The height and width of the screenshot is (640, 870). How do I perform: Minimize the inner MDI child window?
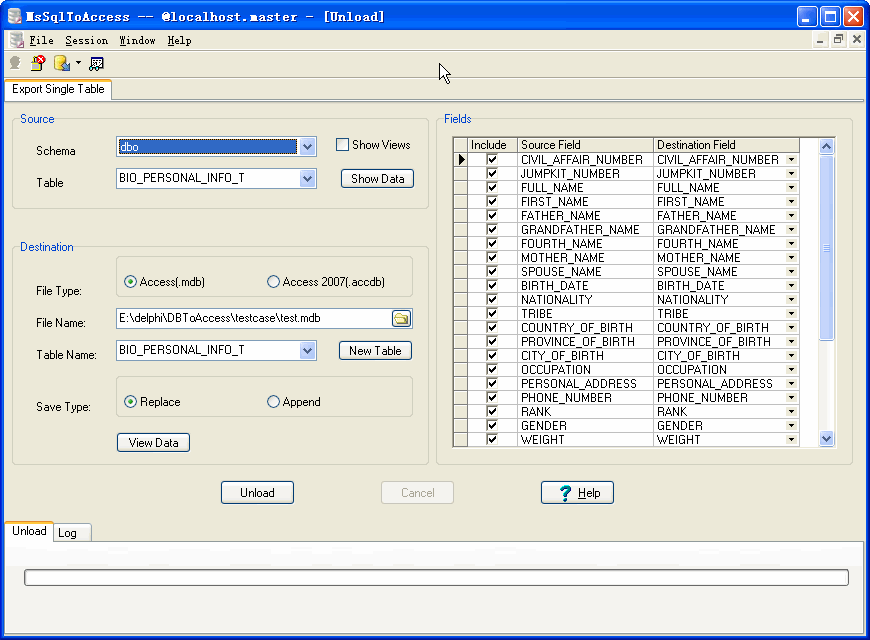point(820,39)
